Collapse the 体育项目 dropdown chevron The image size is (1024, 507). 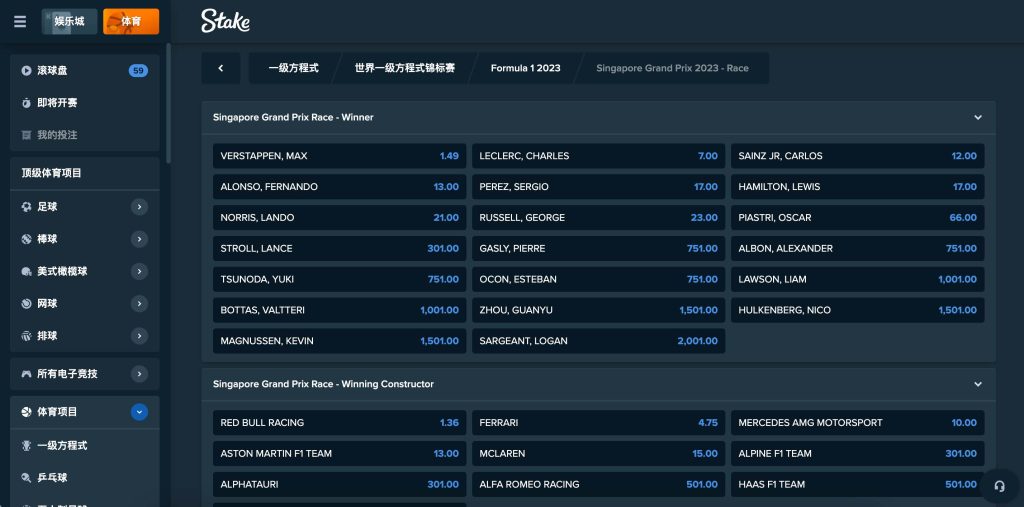tap(139, 412)
